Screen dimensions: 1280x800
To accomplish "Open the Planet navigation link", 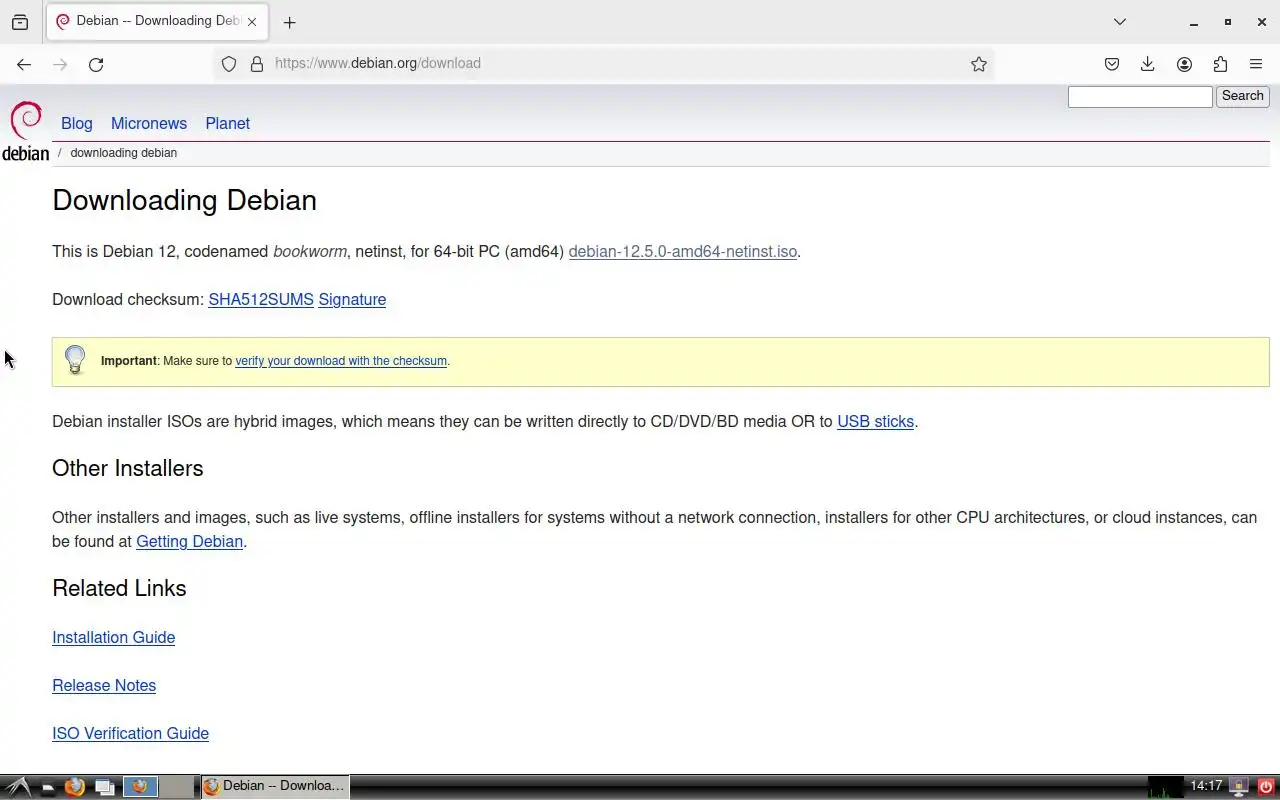I will (228, 123).
